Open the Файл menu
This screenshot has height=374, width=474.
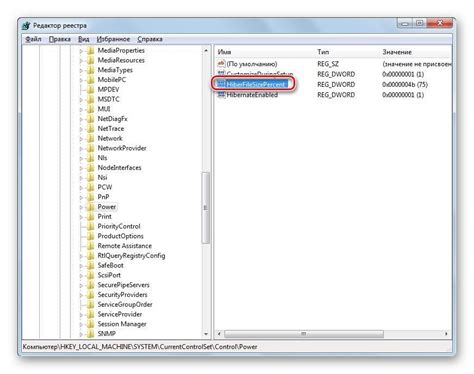(x=33, y=39)
